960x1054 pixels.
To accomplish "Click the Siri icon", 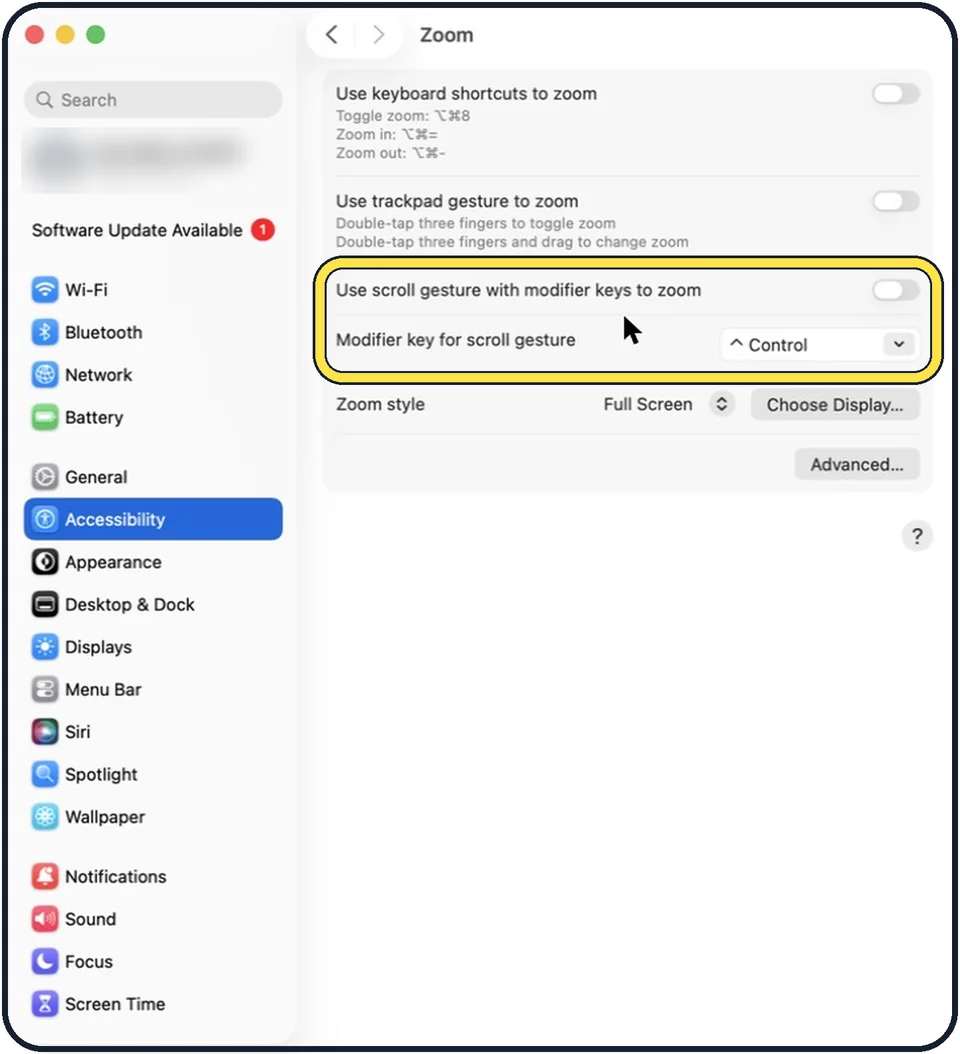I will point(45,731).
